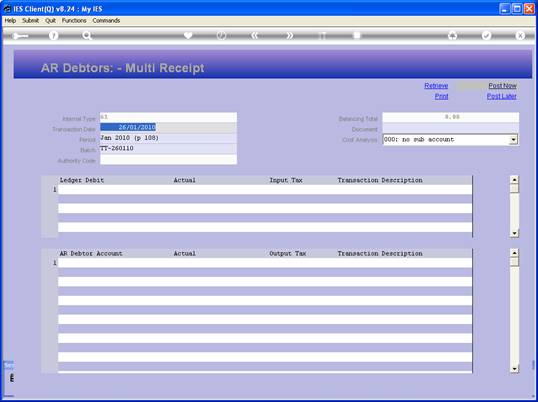
Task: Click the checkmark confirm toolbar icon
Action: click(x=486, y=36)
